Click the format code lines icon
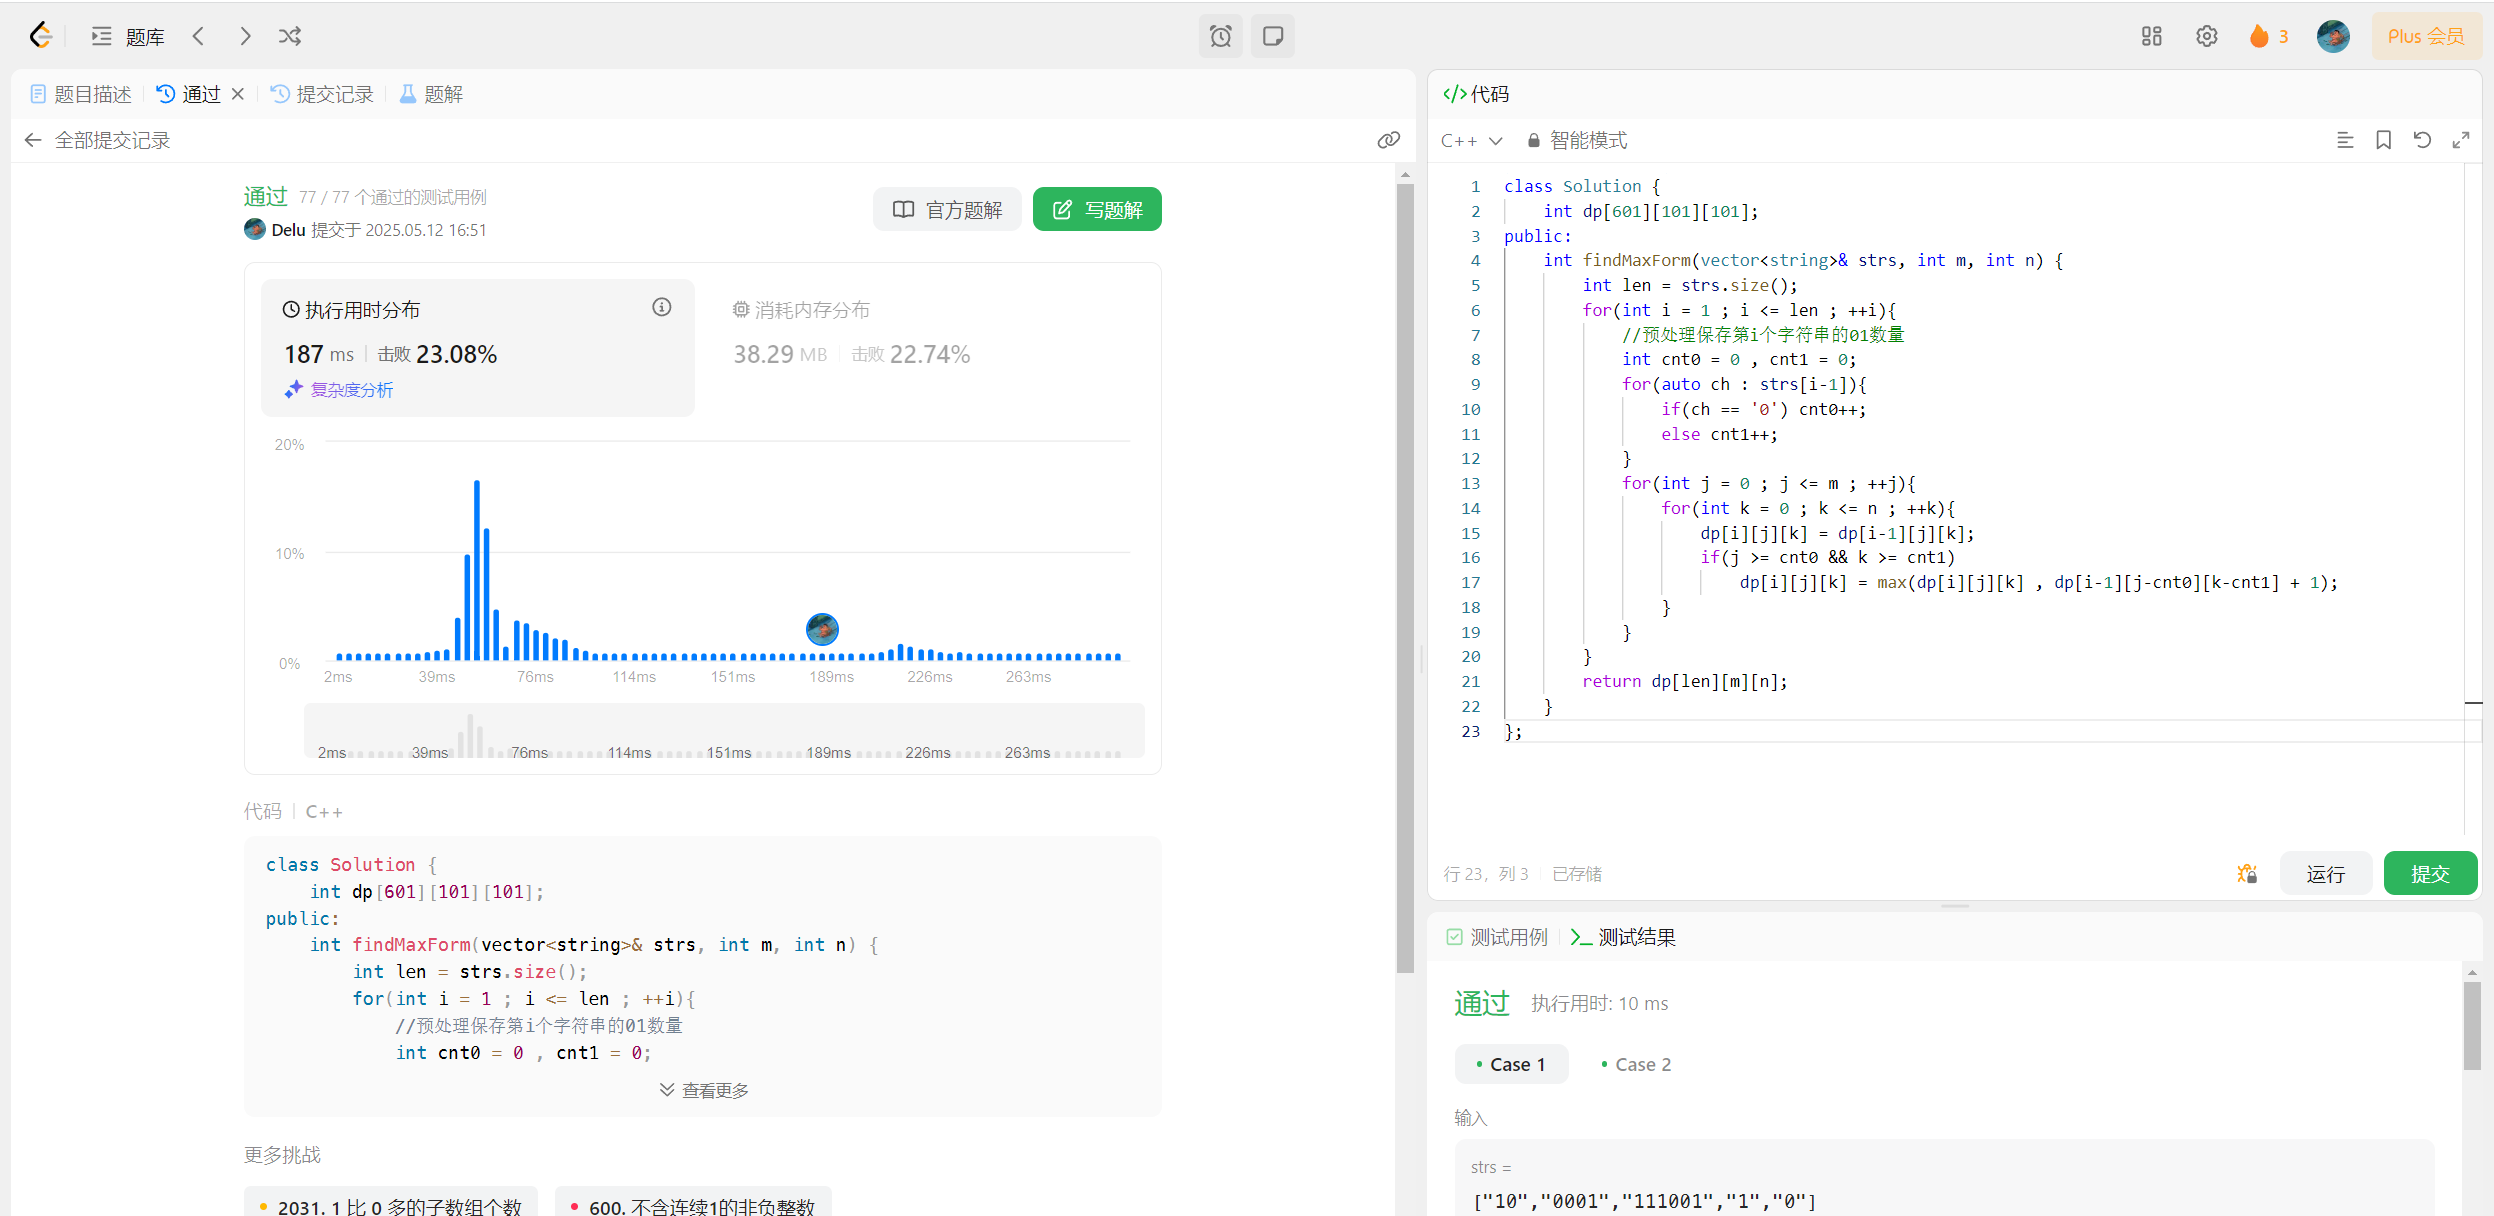Image resolution: width=2494 pixels, height=1216 pixels. [2344, 140]
